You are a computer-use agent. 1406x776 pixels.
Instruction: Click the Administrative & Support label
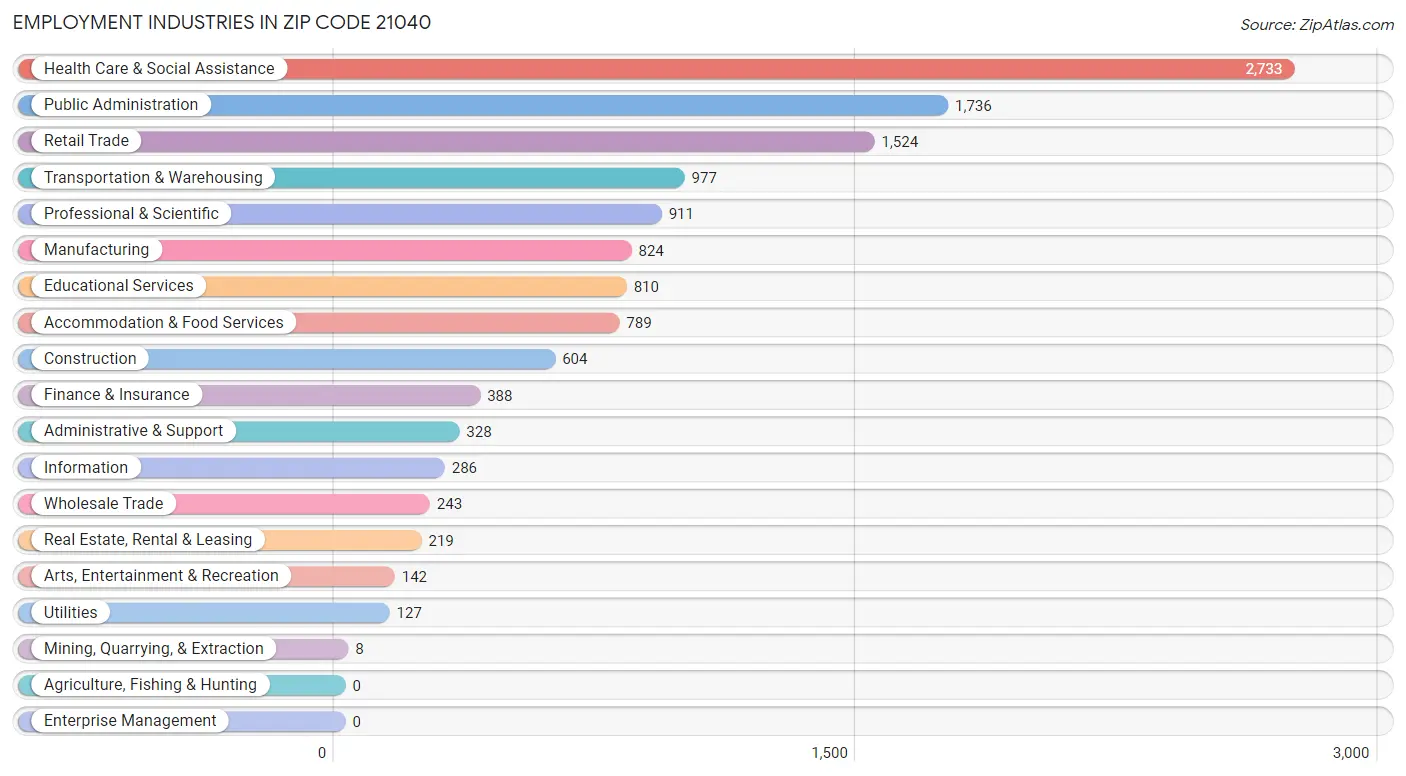(134, 431)
